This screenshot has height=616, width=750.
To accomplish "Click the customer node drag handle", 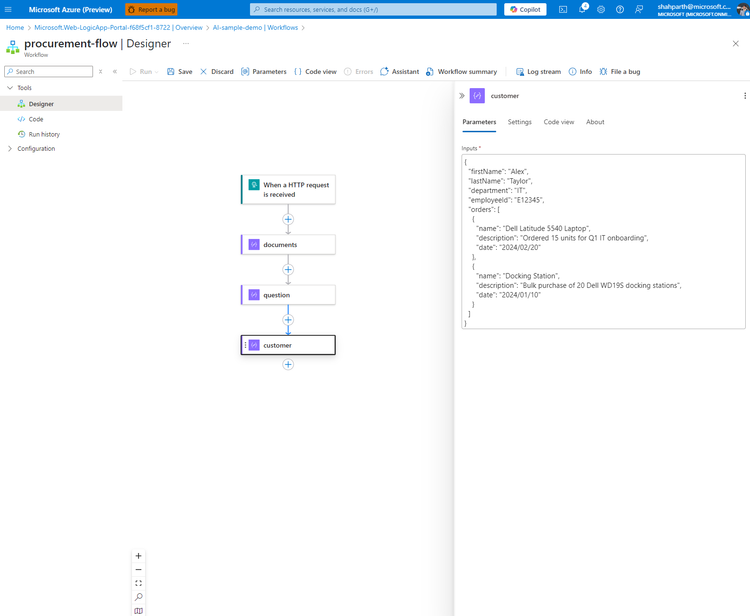I will [245, 345].
